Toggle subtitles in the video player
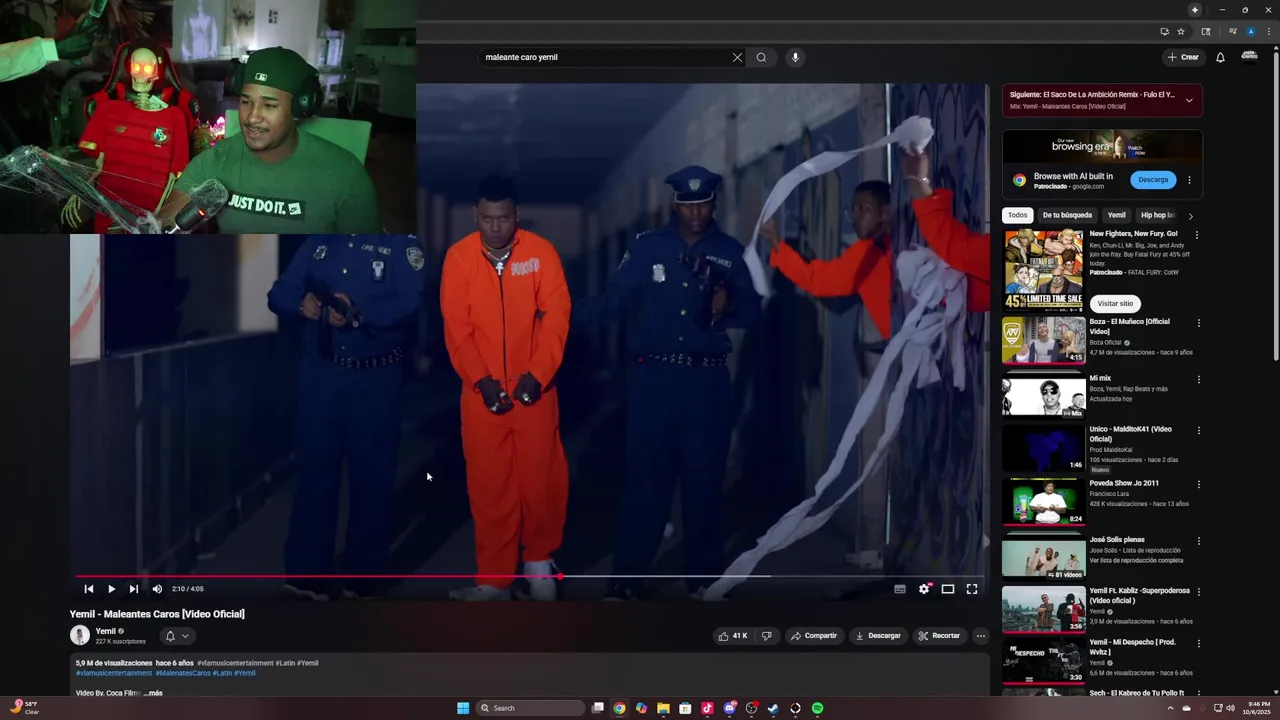 [900, 589]
